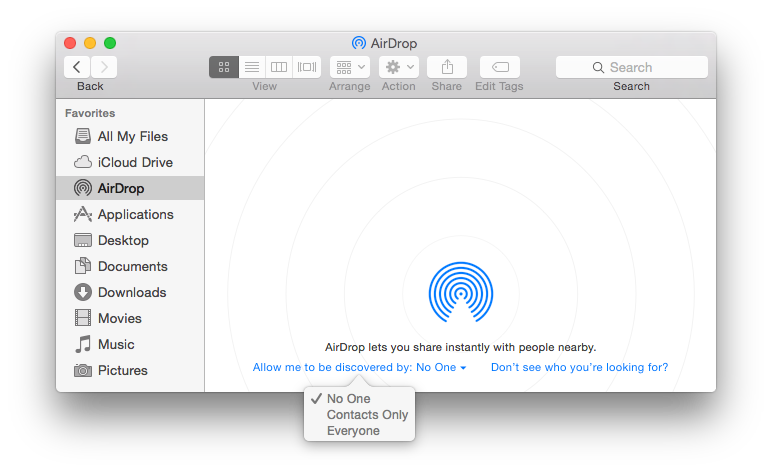This screenshot has width=772, height=475.
Task: Click the magnifying glass in search field
Action: [598, 67]
